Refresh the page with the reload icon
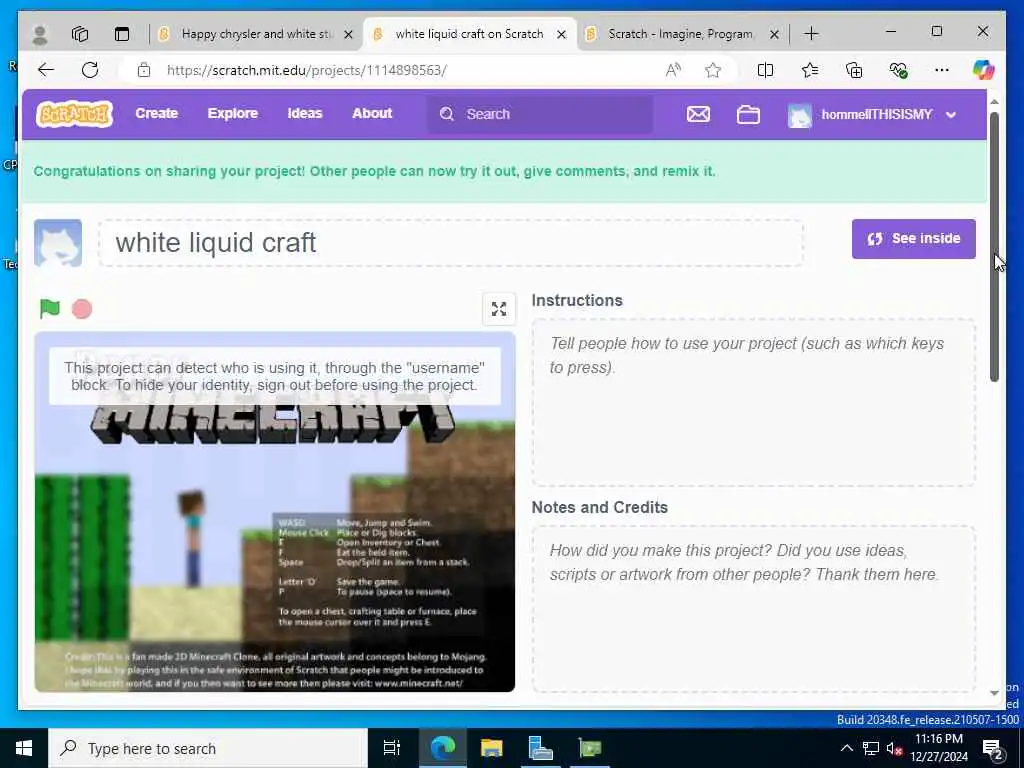 pyautogui.click(x=90, y=70)
